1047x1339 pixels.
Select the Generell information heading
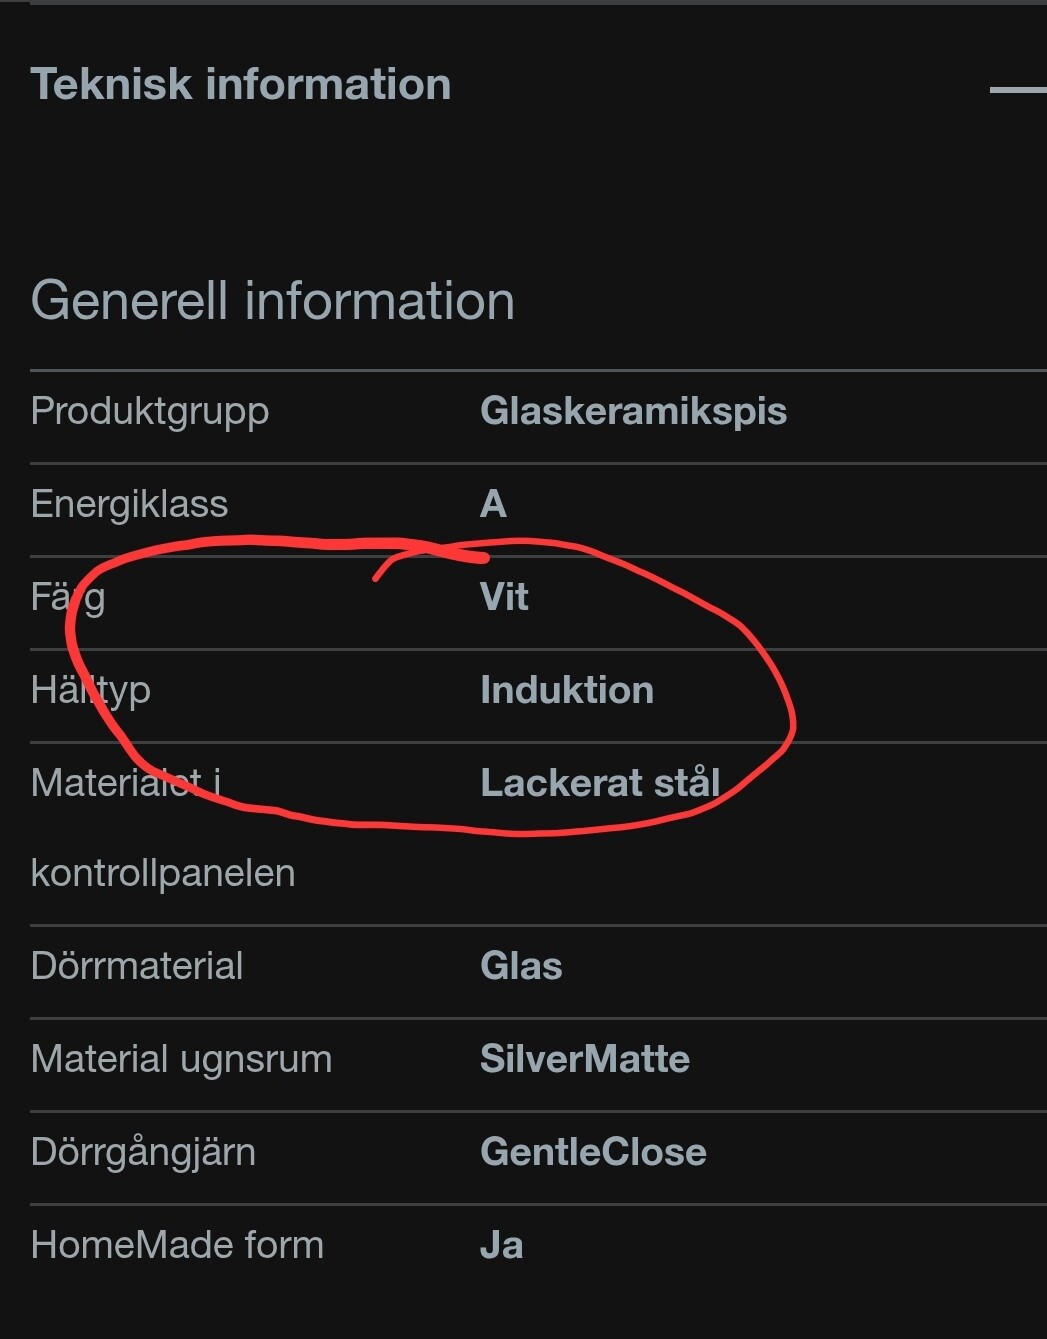[x=273, y=301]
